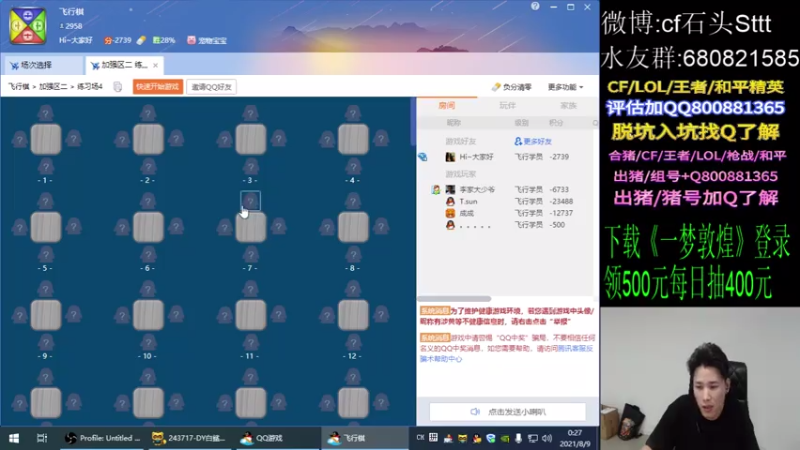Click 快速开始游戏 button
This screenshot has width=800, height=450.
coord(158,87)
